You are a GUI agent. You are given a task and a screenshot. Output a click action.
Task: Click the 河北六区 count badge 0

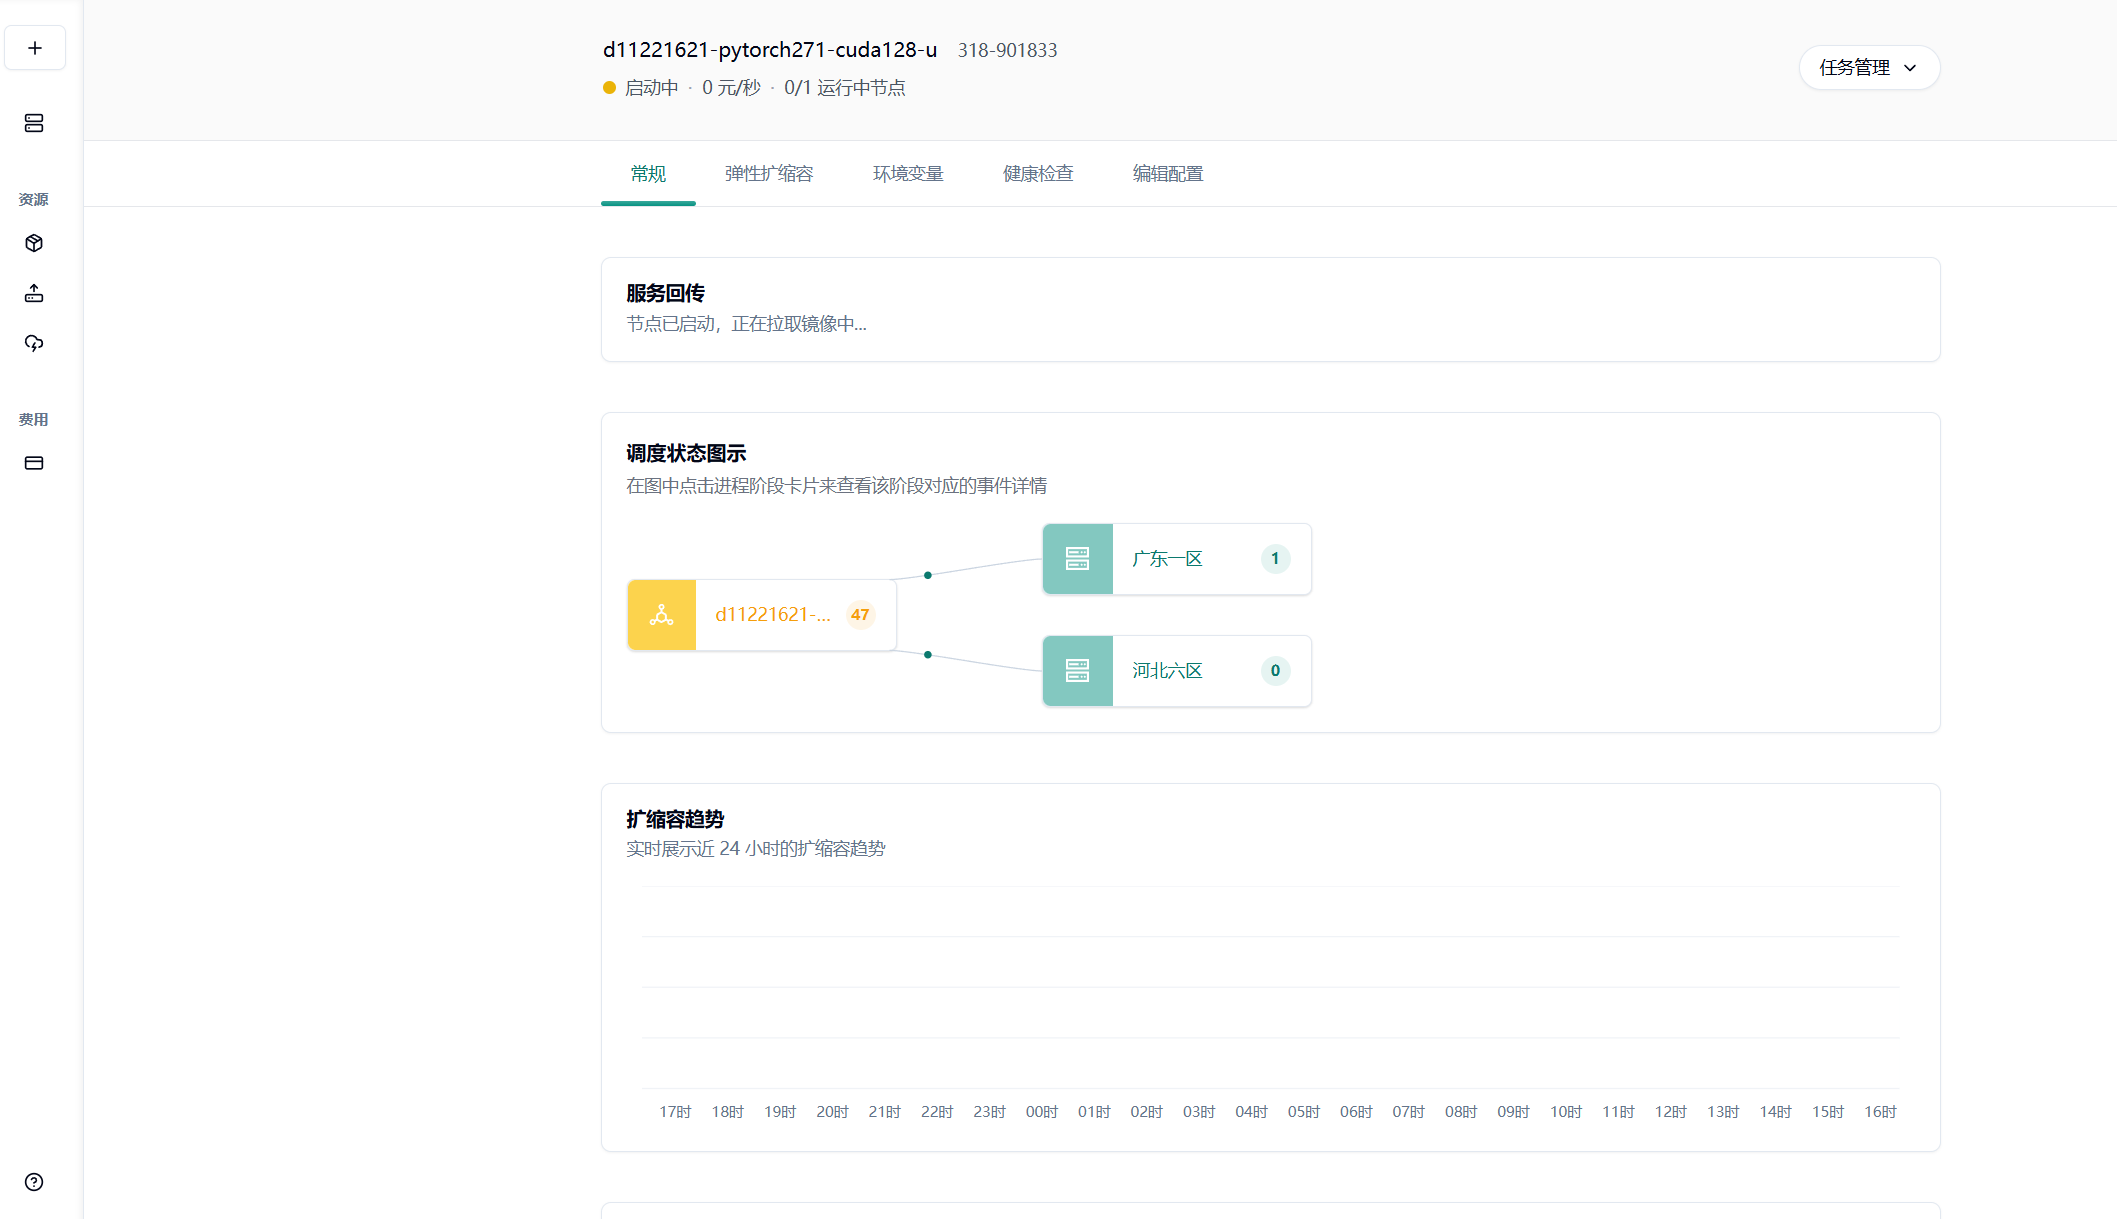(1275, 671)
